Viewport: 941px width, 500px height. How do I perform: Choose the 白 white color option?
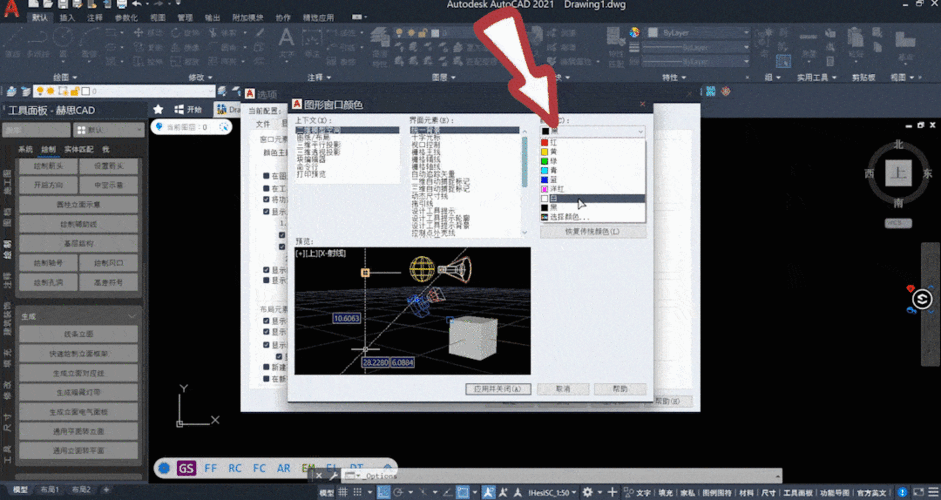tap(592, 198)
